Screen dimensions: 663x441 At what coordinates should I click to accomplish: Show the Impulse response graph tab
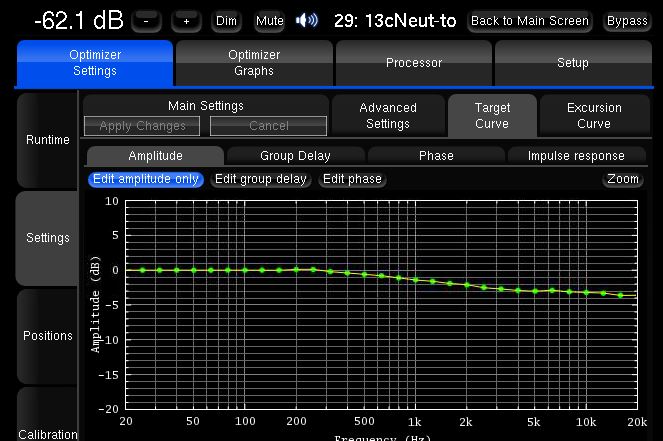(576, 156)
